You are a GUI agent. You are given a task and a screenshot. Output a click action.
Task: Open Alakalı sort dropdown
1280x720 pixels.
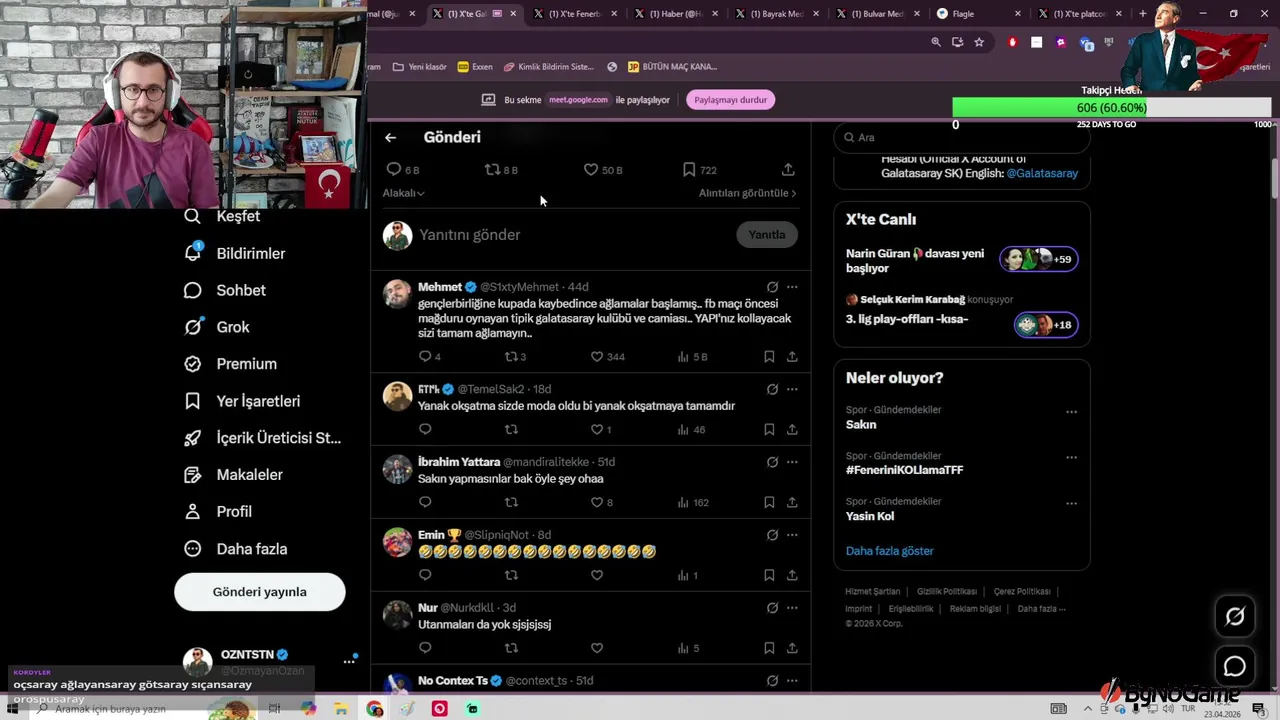click(404, 193)
